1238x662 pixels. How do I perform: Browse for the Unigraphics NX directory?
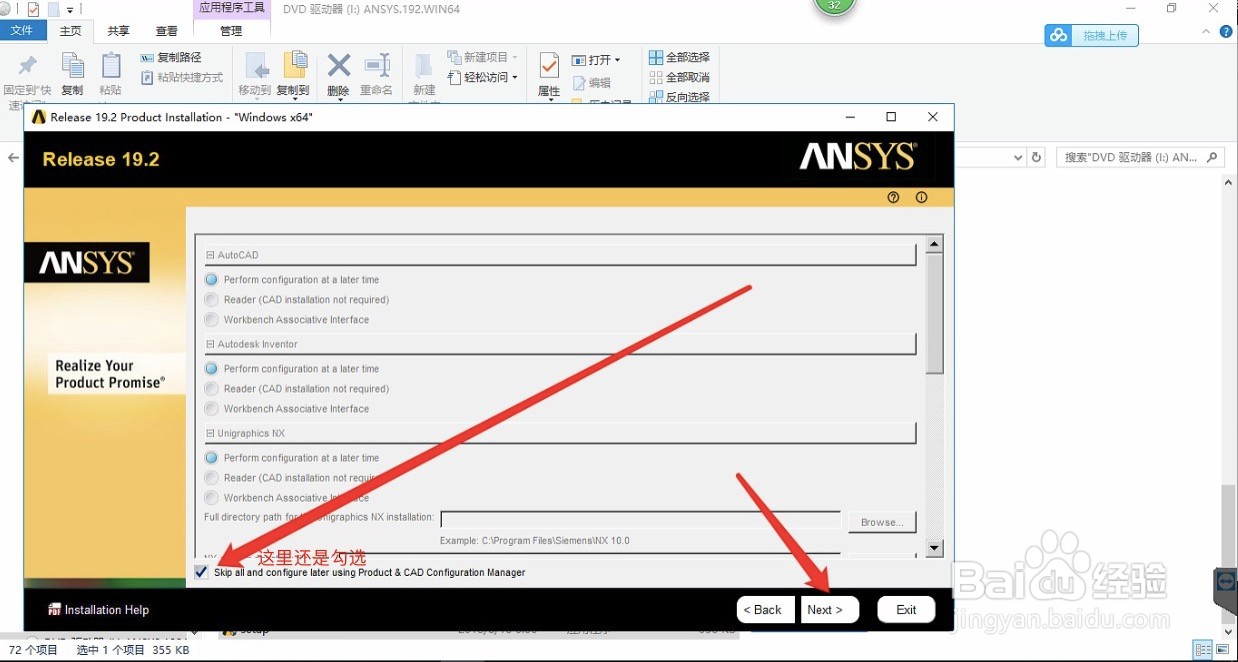(x=882, y=522)
